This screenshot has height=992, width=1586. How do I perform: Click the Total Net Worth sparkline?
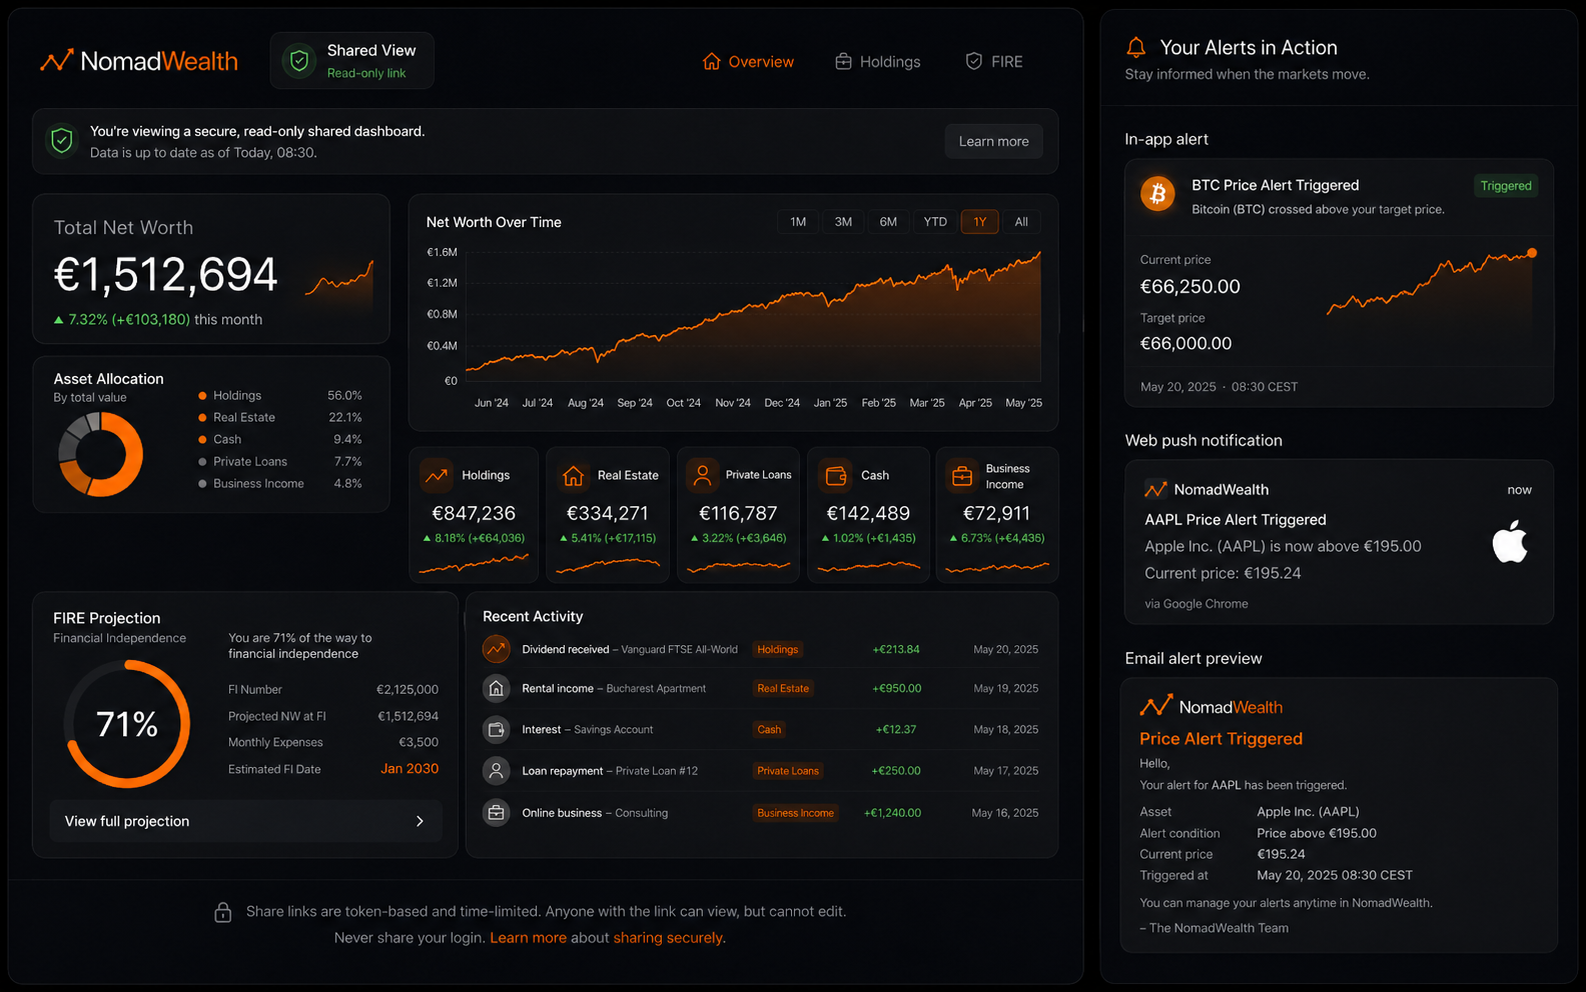click(339, 278)
